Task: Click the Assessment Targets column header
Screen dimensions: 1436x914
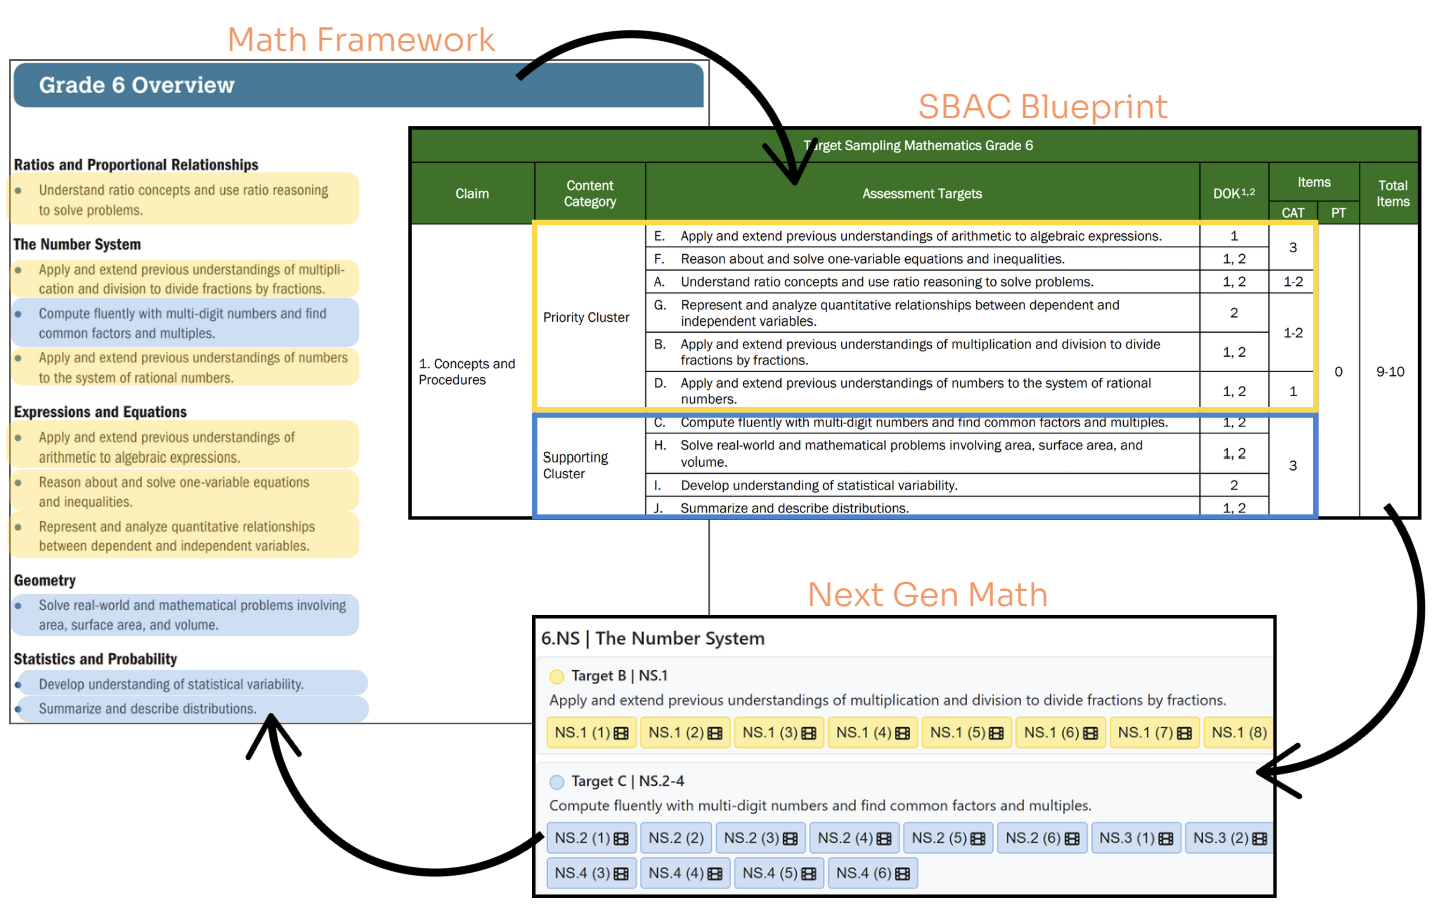Action: (922, 194)
